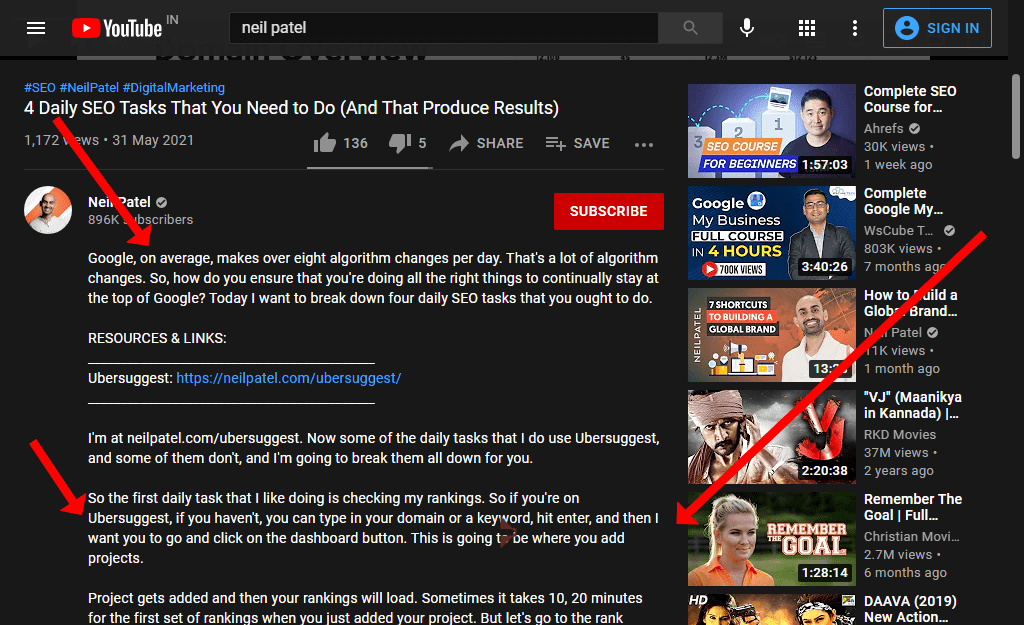Click title 'DAAVA (2019) New Action…'
Viewport: 1024px width, 625px height.
click(910, 609)
